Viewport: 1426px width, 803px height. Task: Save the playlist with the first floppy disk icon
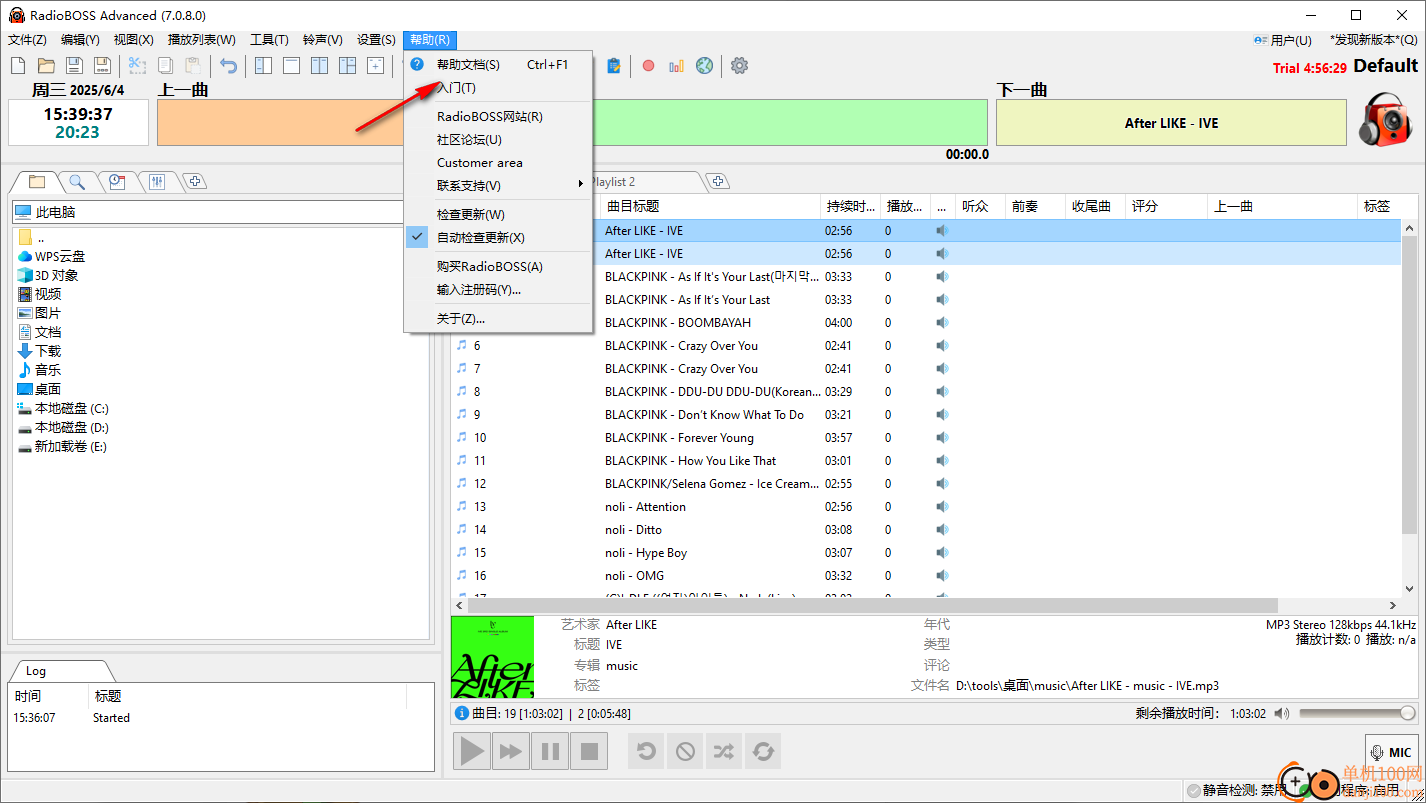pyautogui.click(x=74, y=66)
